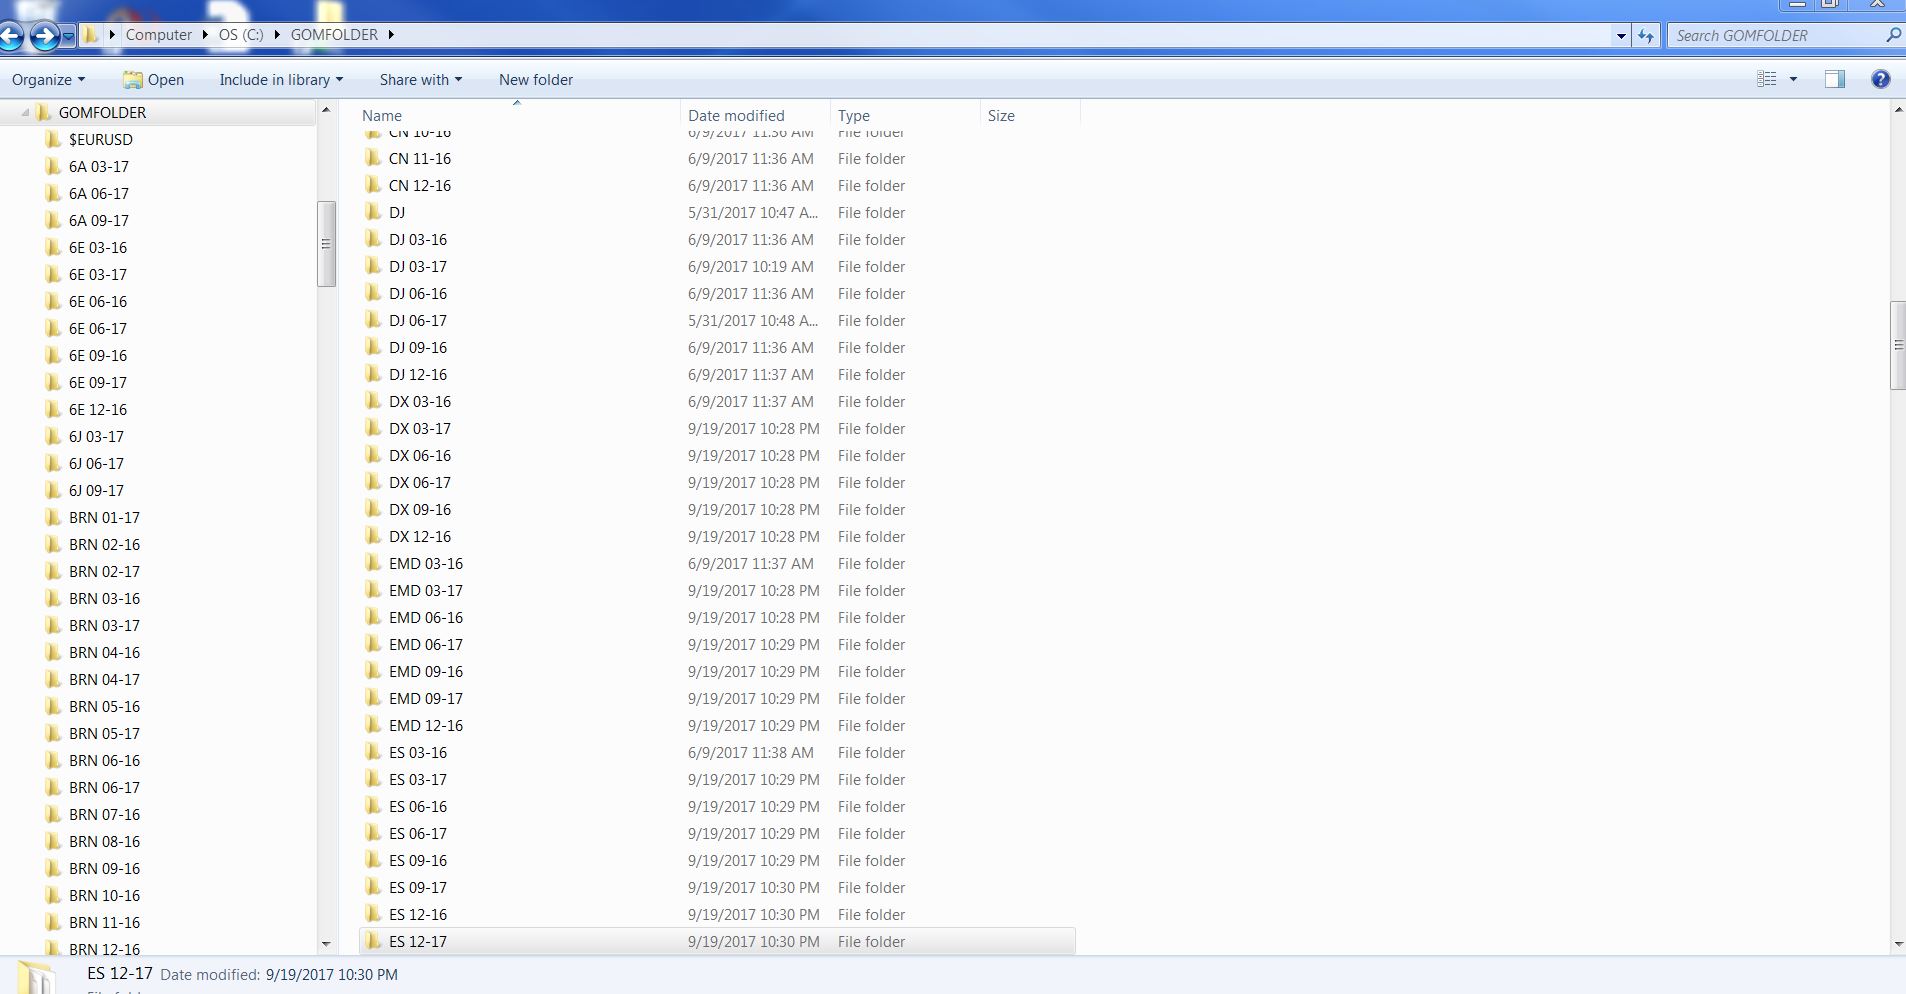1906x994 pixels.
Task: Click the folder icon of ES 09-17
Action: pyautogui.click(x=372, y=887)
